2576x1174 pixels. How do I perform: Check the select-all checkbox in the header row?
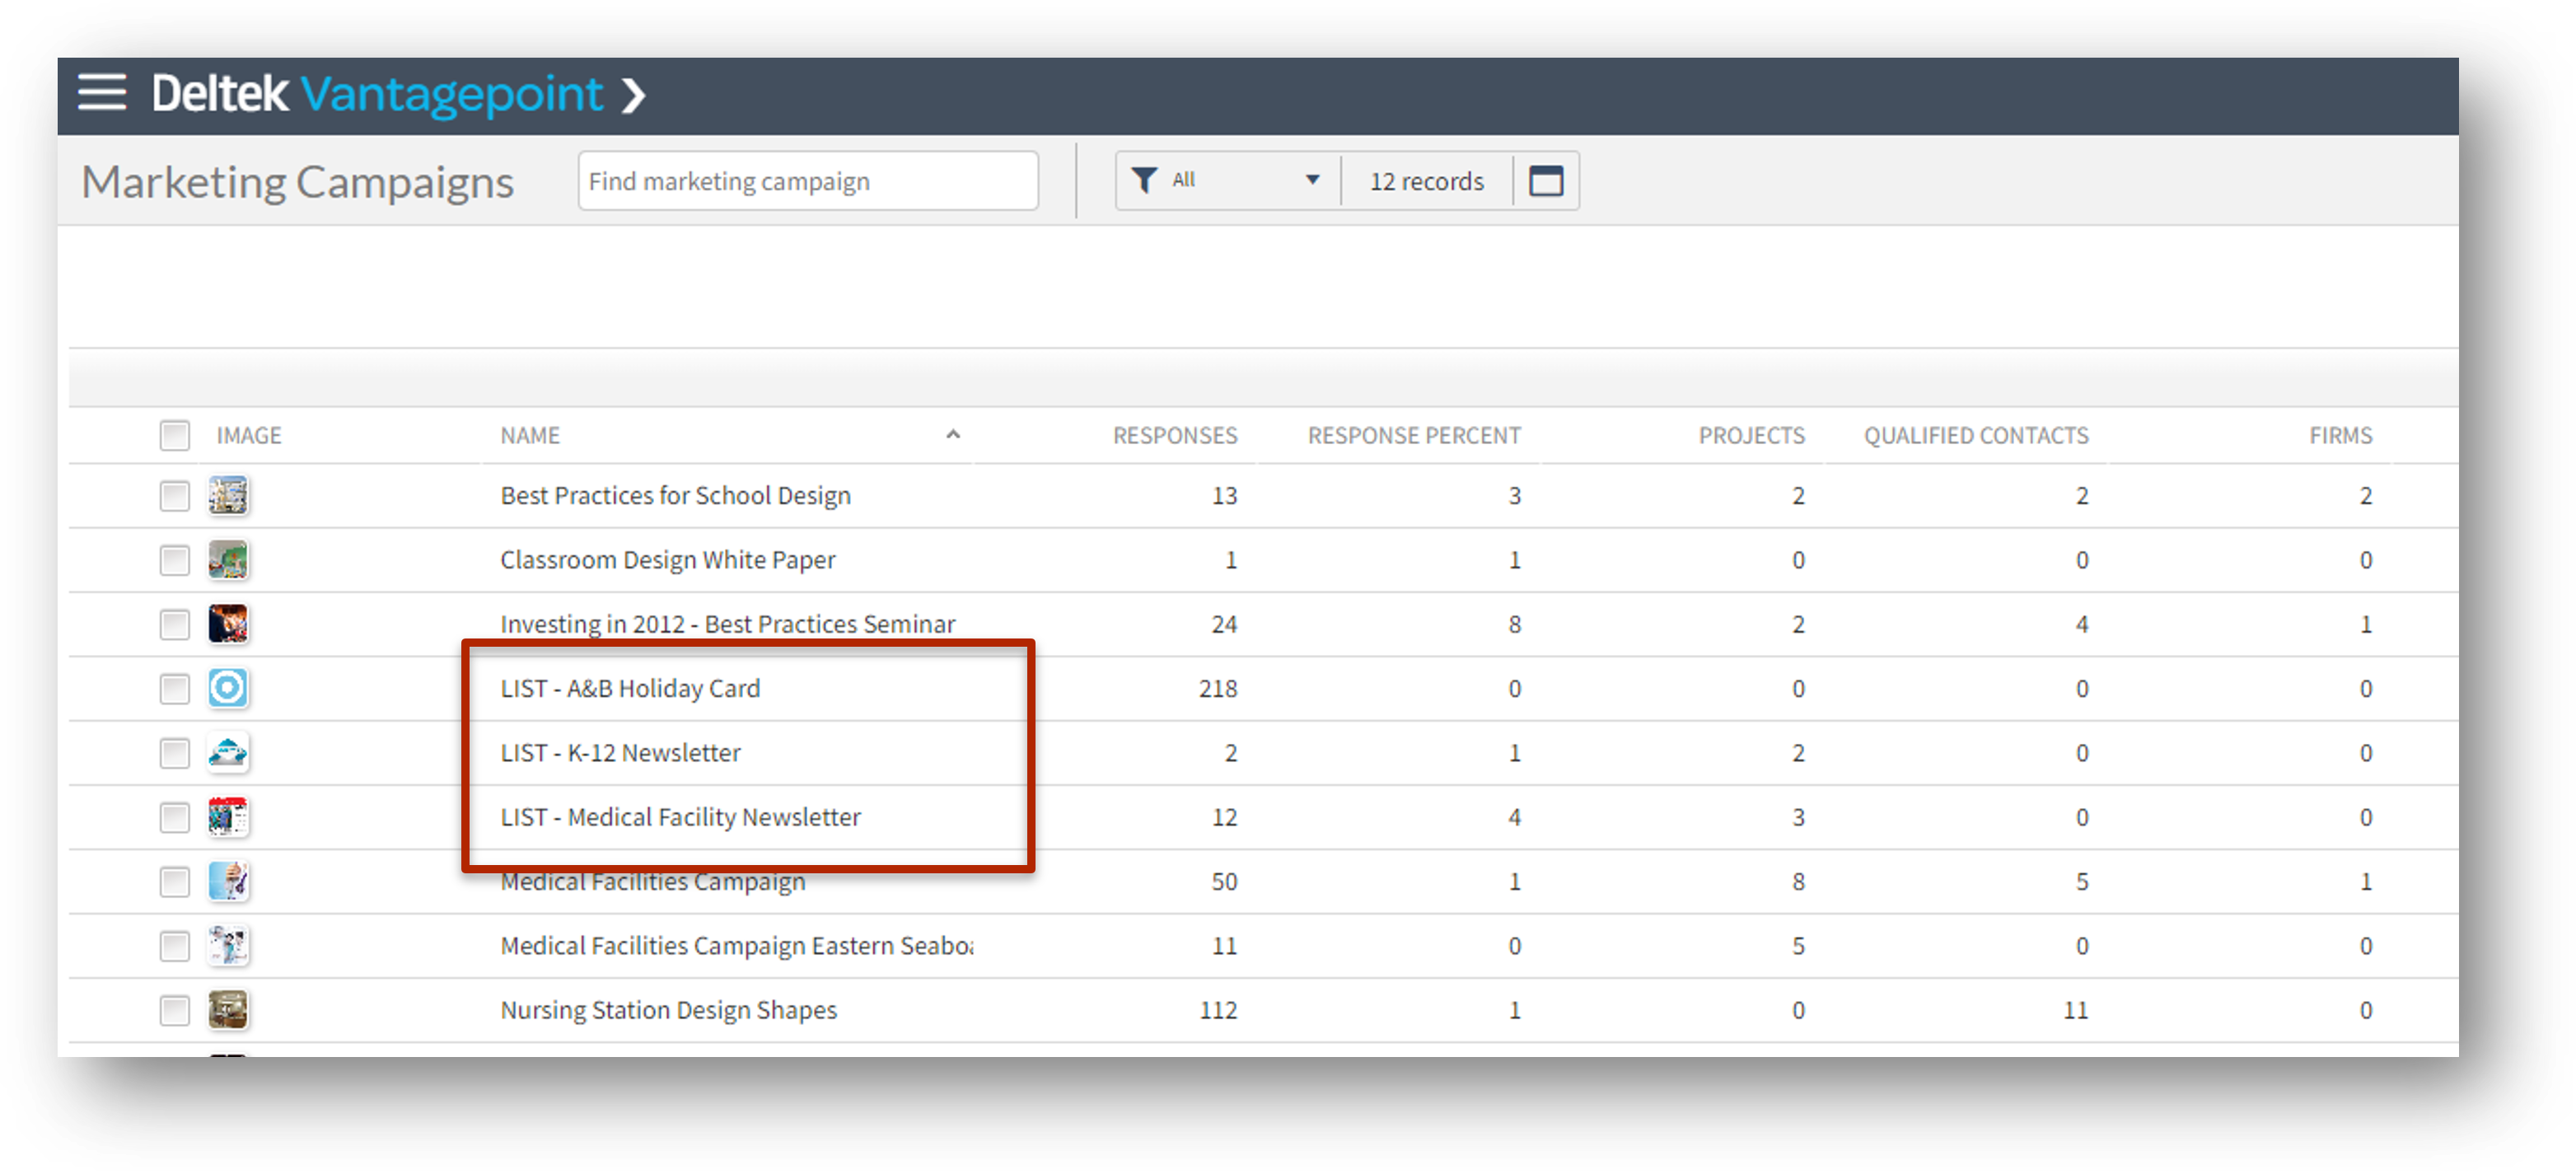[173, 435]
